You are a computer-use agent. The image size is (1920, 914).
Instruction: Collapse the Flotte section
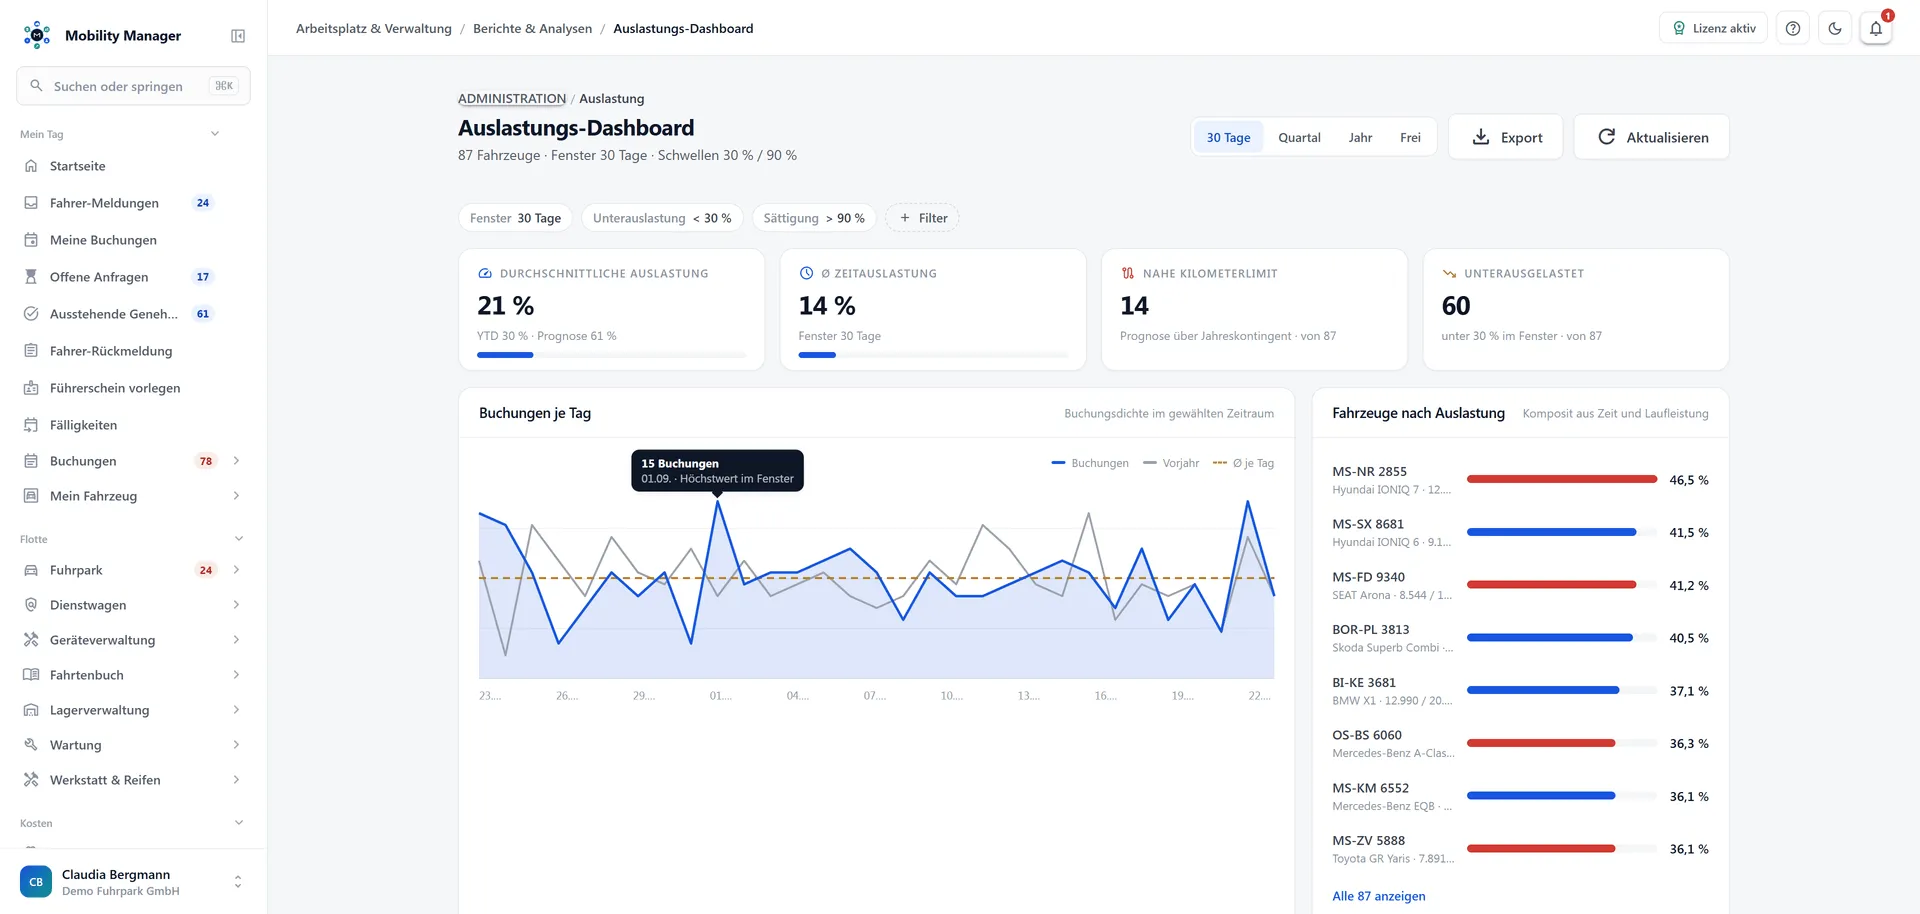(239, 539)
